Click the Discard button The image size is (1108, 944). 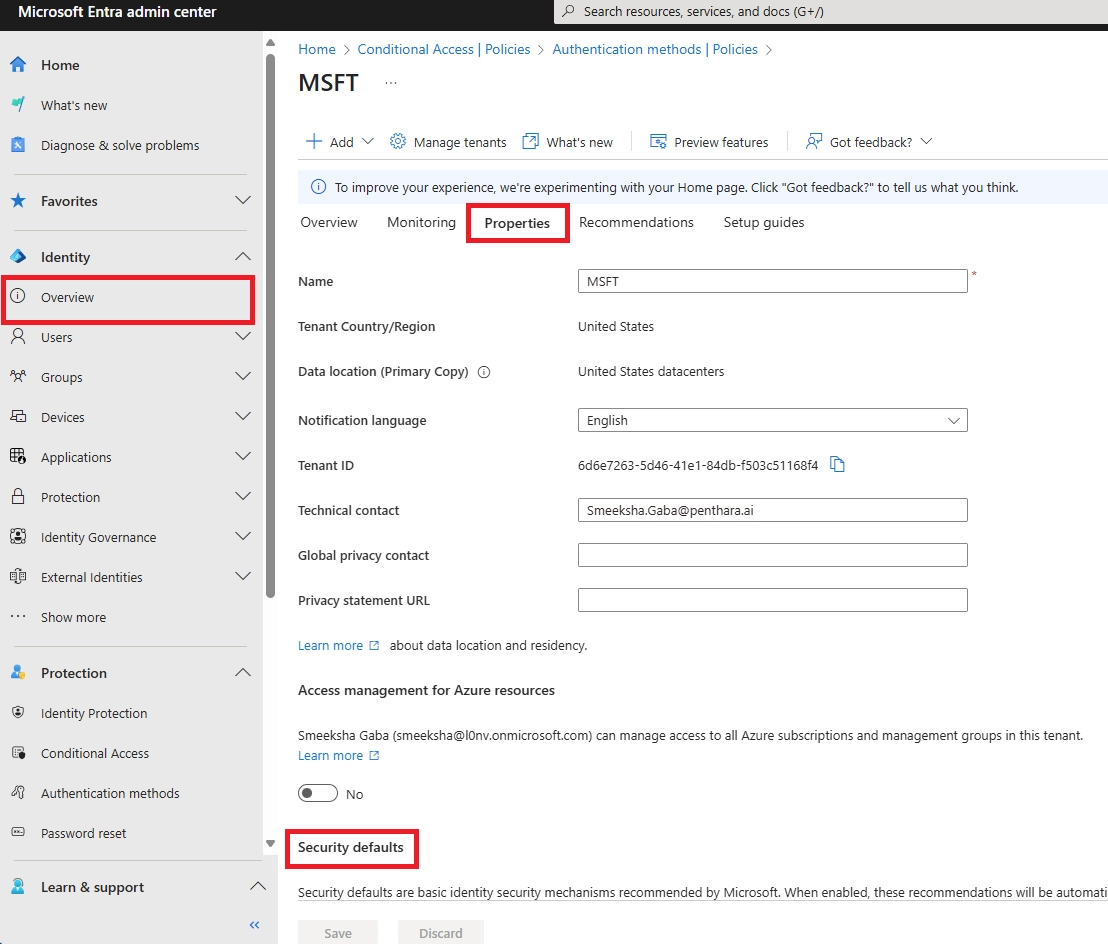click(x=441, y=933)
